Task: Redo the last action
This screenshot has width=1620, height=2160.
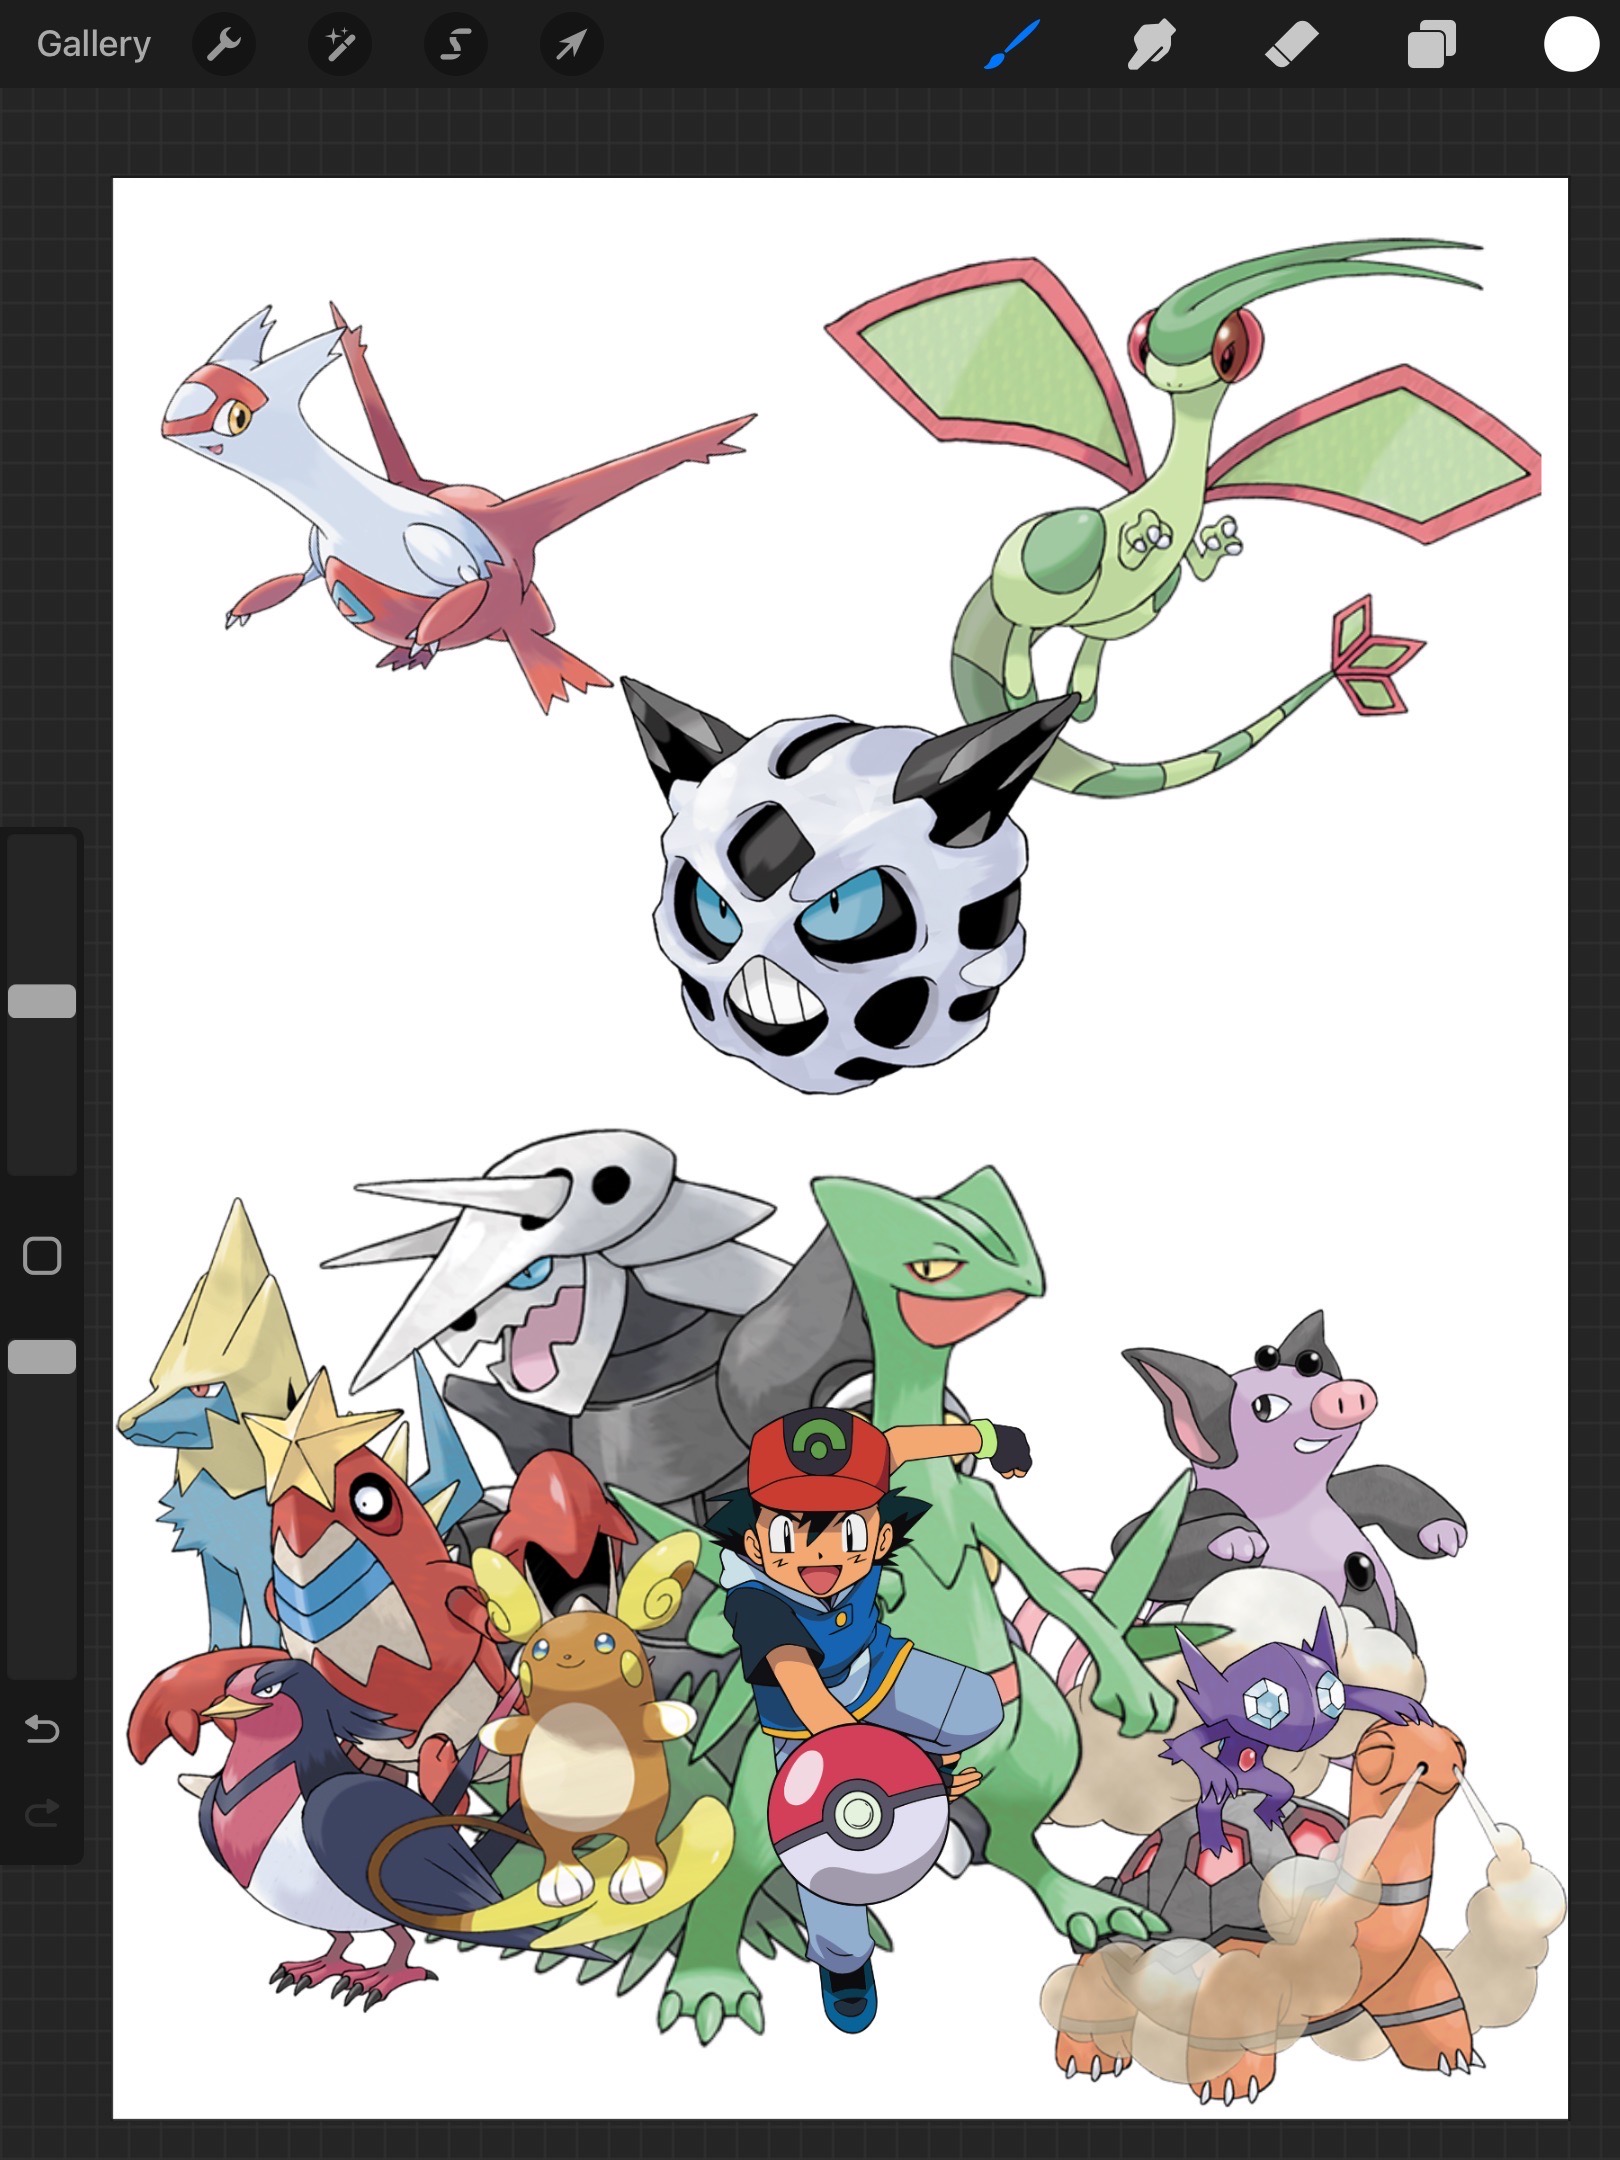Action: point(42,1813)
